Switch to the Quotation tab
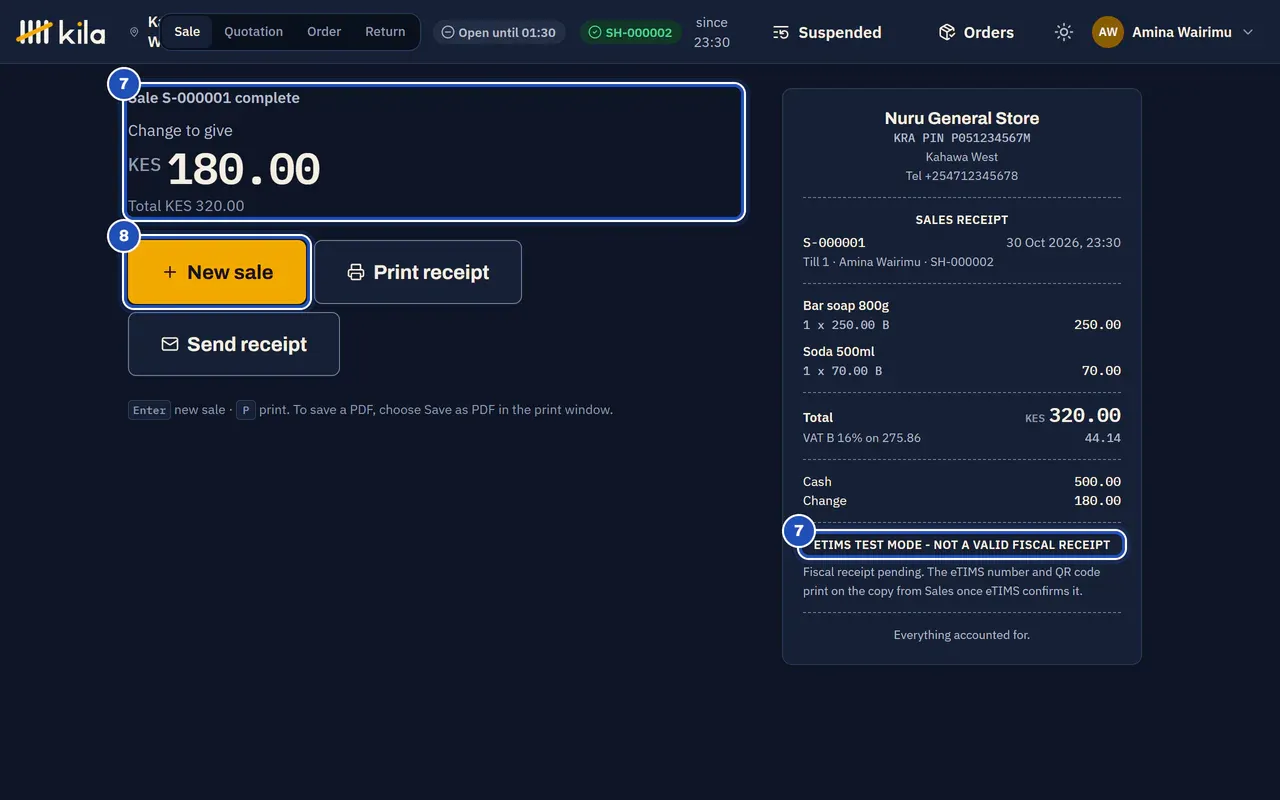 [x=253, y=32]
